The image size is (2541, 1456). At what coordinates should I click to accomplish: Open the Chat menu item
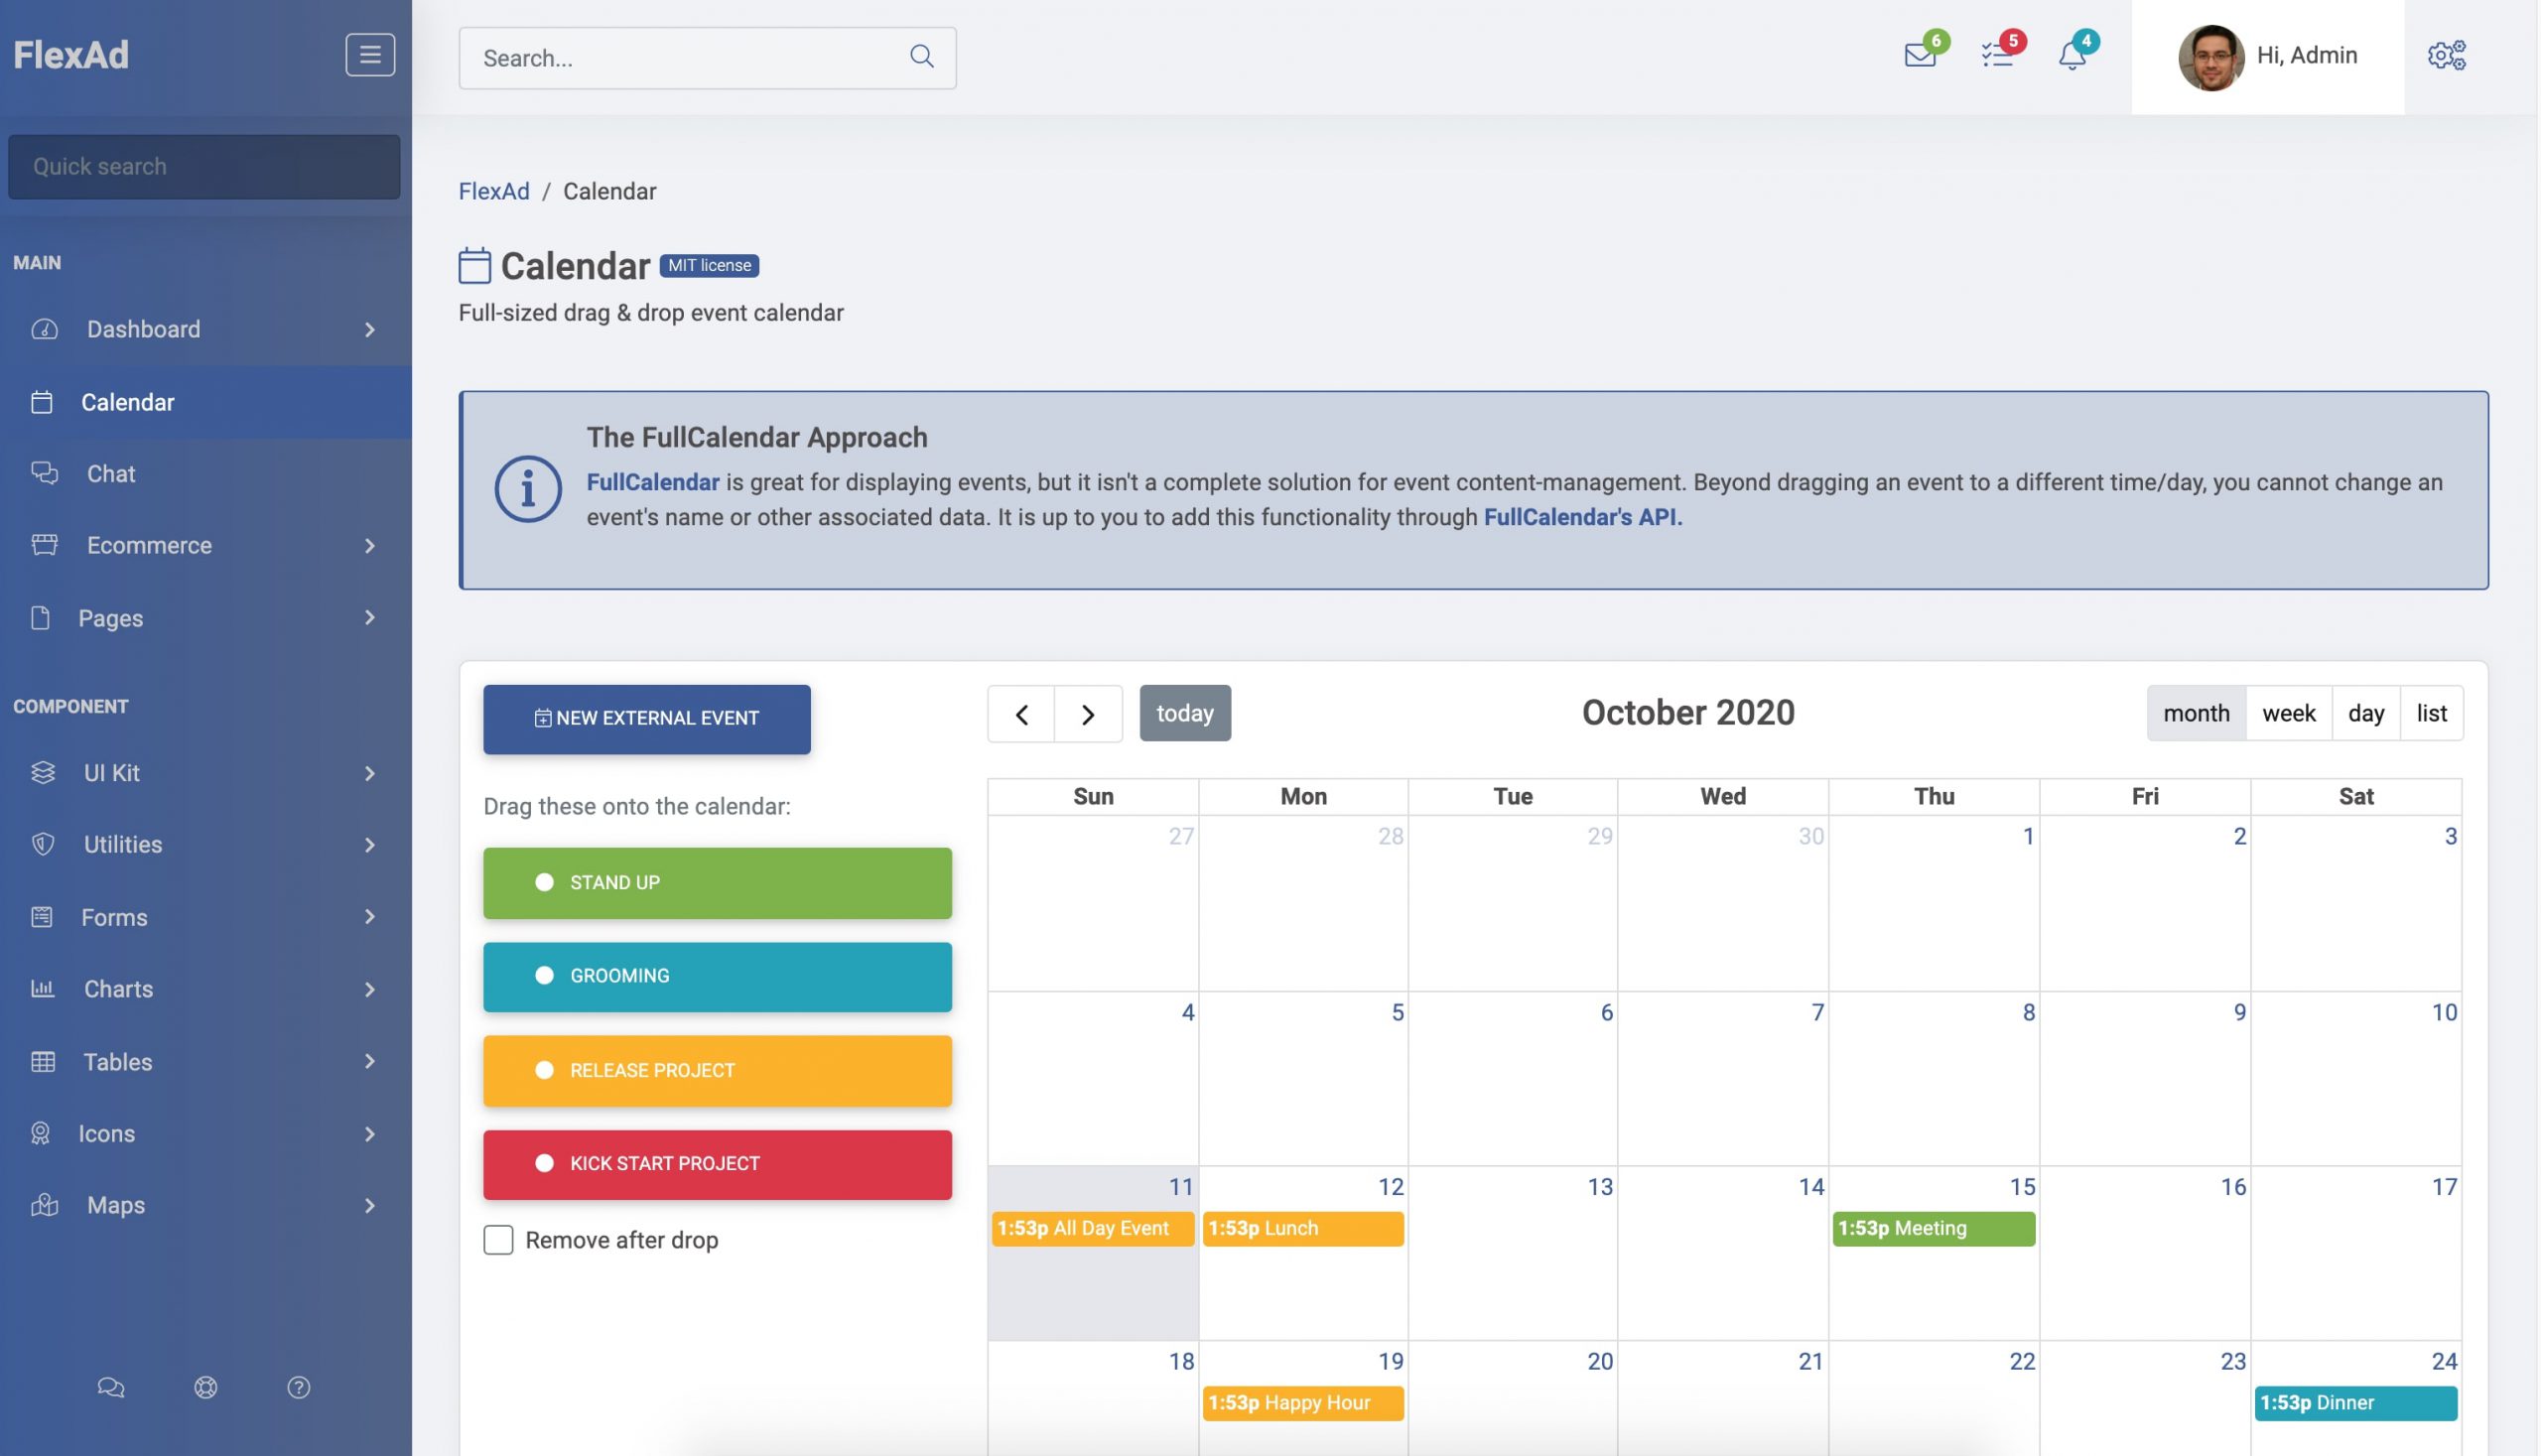(x=206, y=473)
